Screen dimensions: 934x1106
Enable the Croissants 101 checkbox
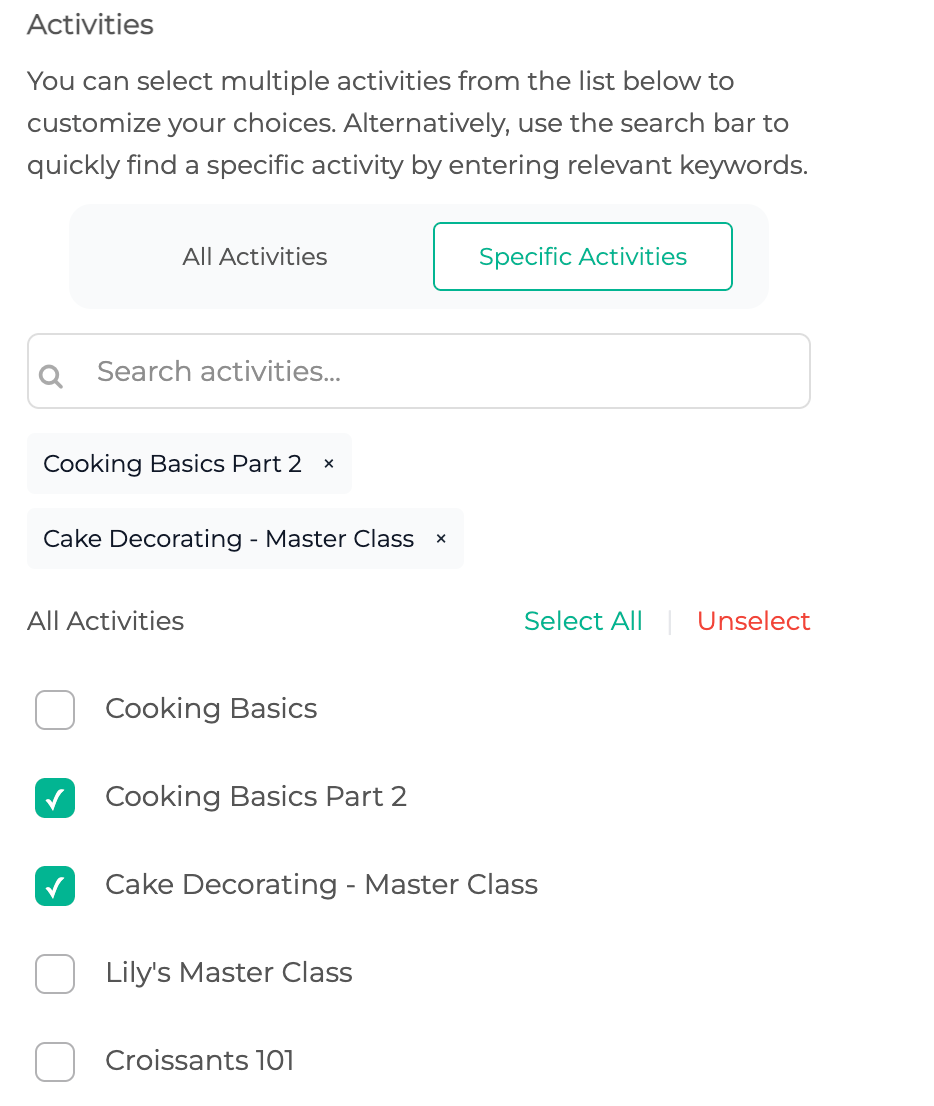tap(55, 1062)
